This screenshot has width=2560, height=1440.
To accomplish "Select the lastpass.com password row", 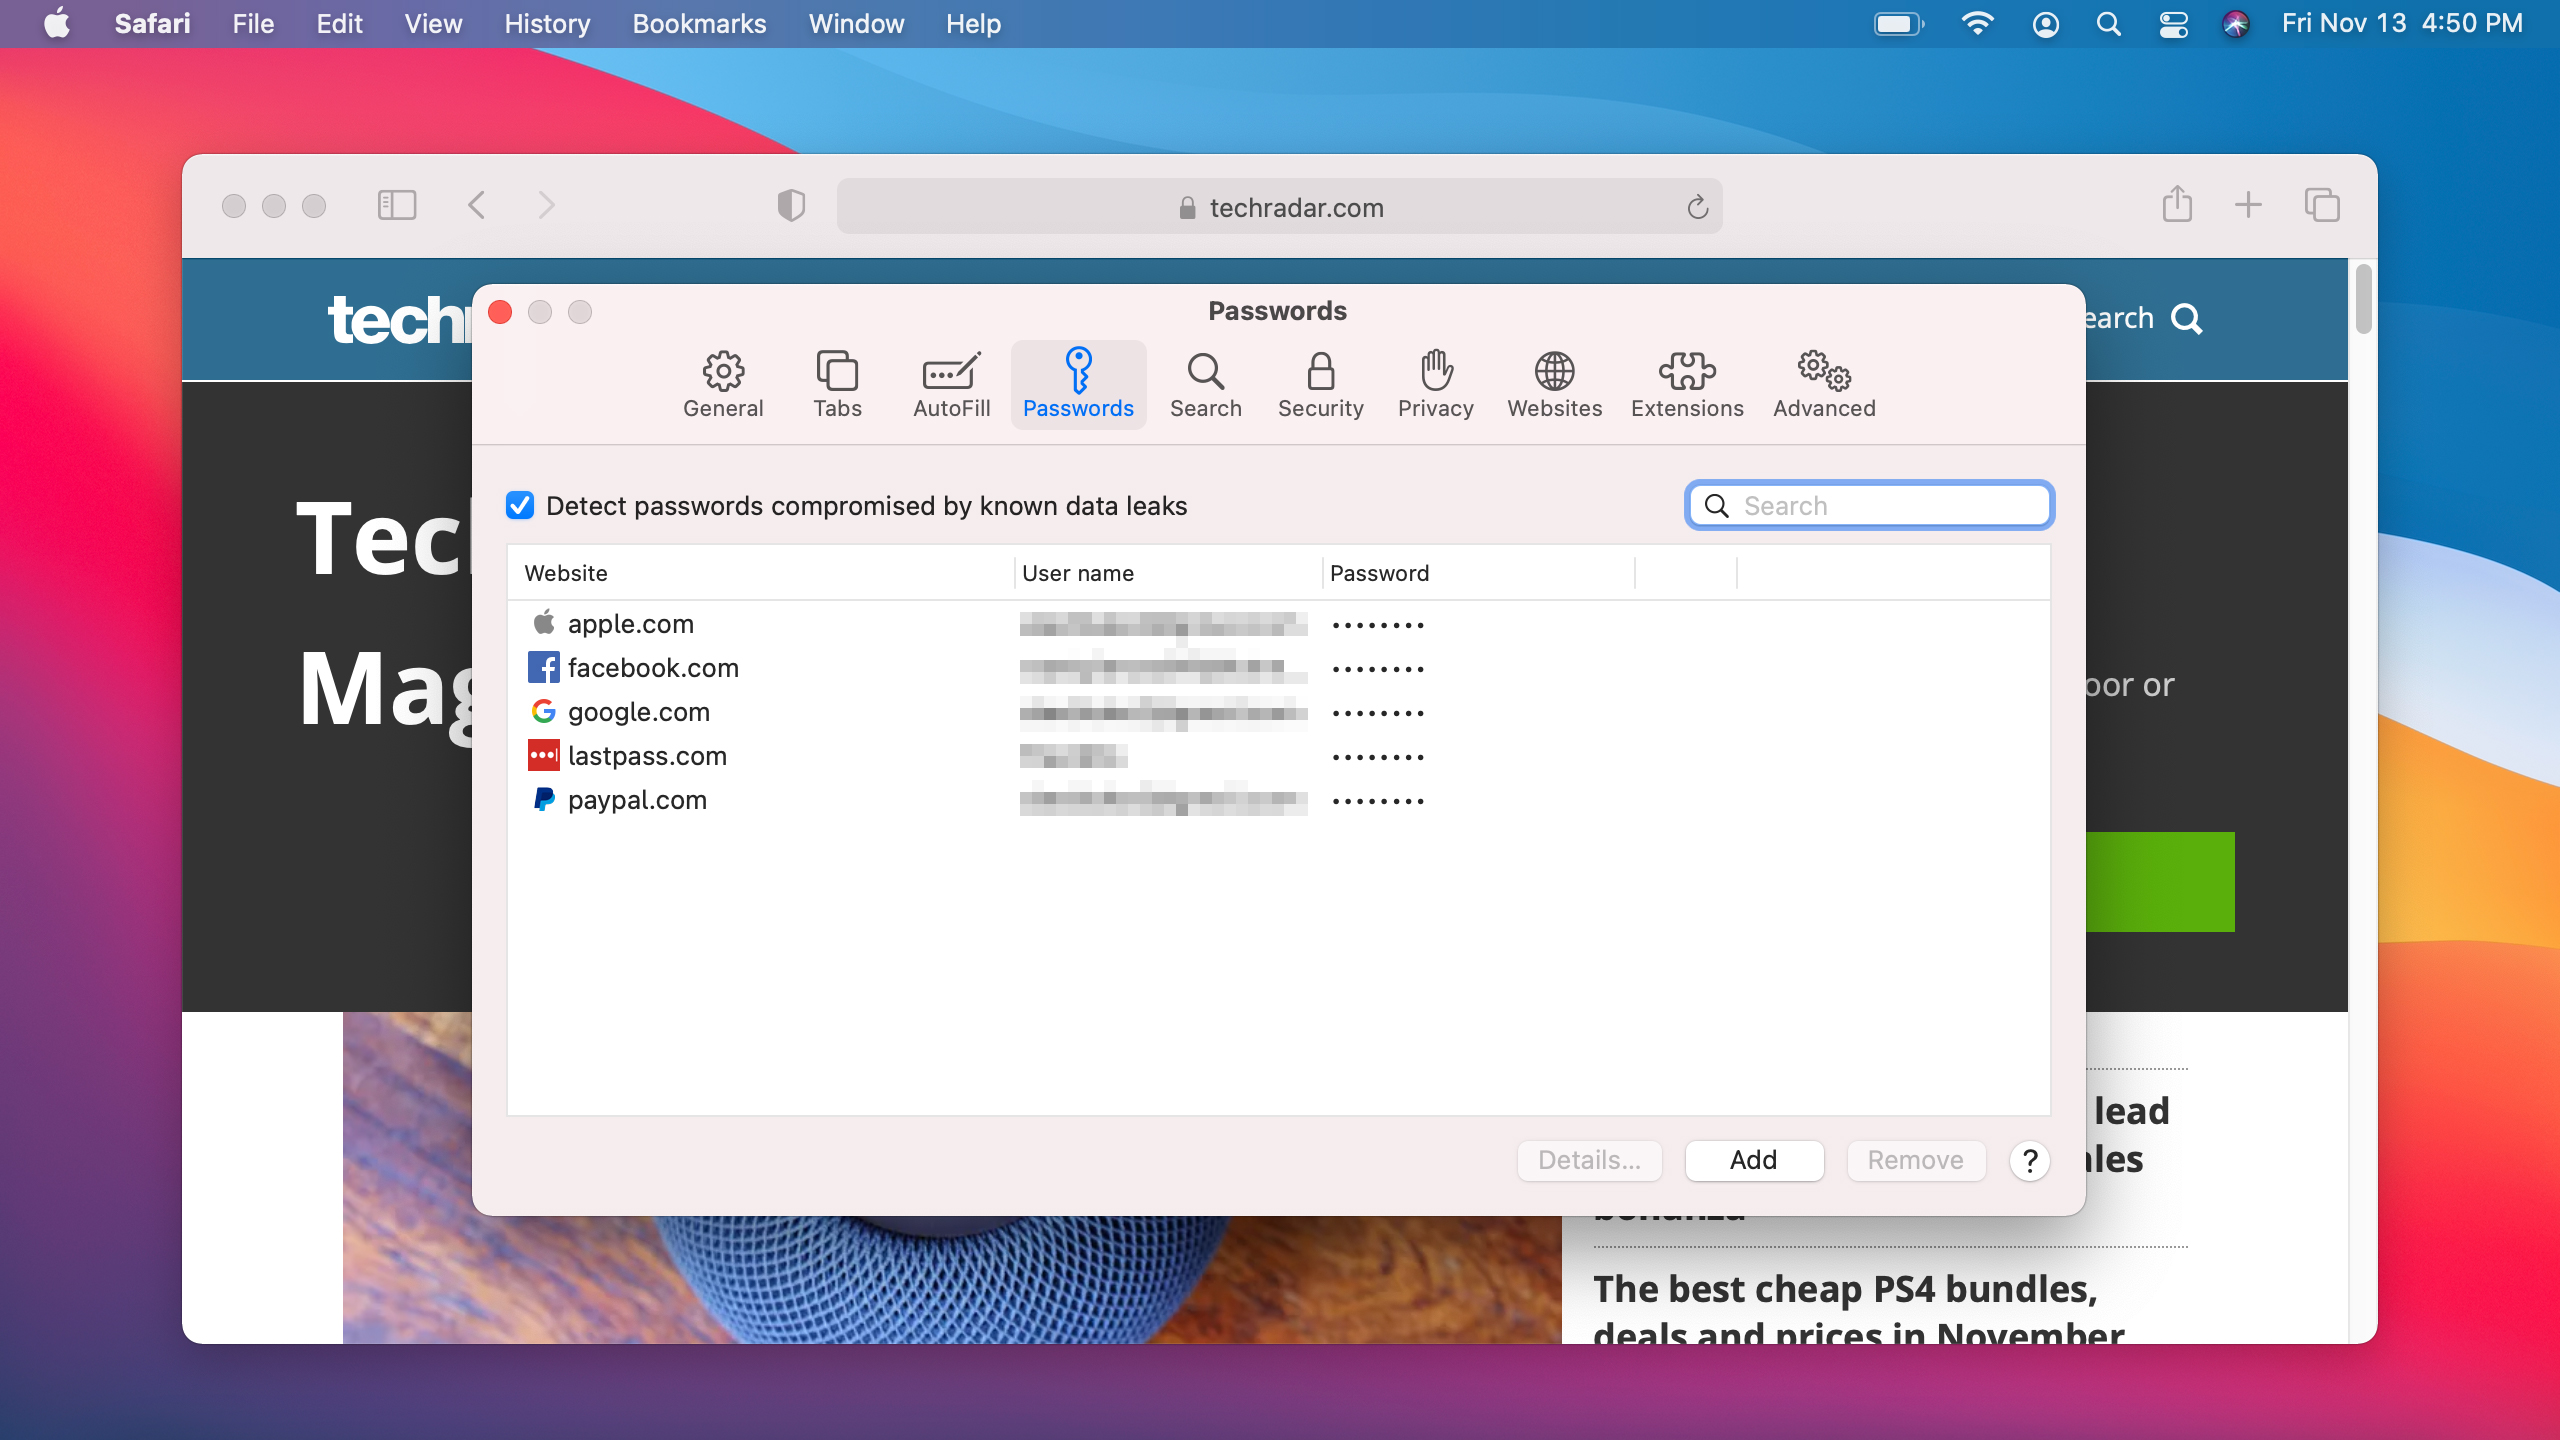I will pos(1278,756).
